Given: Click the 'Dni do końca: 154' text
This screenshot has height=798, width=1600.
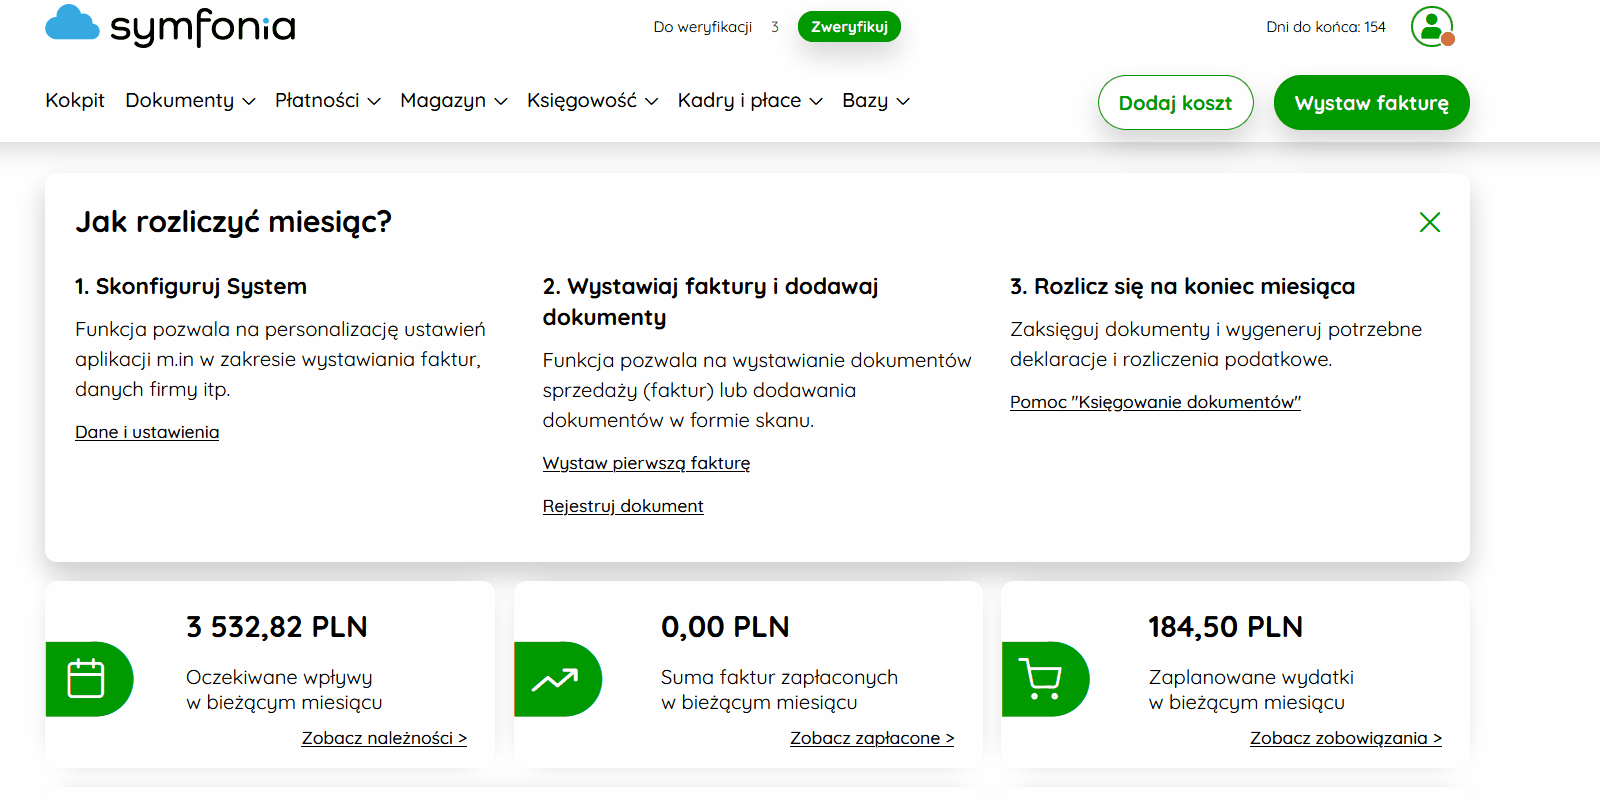Looking at the screenshot, I should pos(1326,27).
